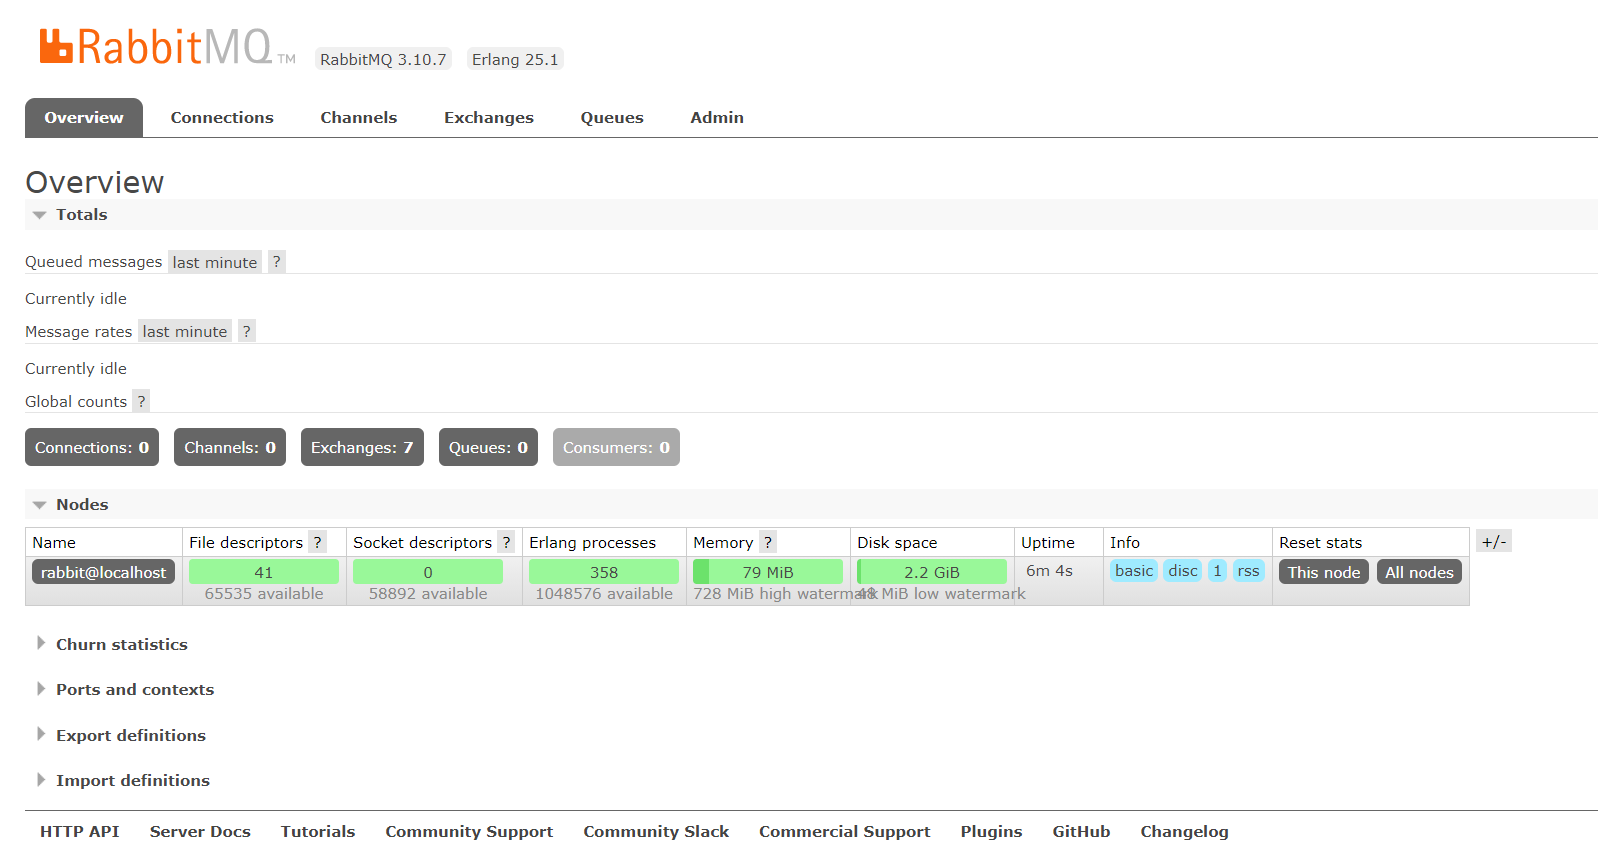The height and width of the screenshot is (855, 1598).
Task: Go to the Exchanges tab
Action: click(489, 117)
